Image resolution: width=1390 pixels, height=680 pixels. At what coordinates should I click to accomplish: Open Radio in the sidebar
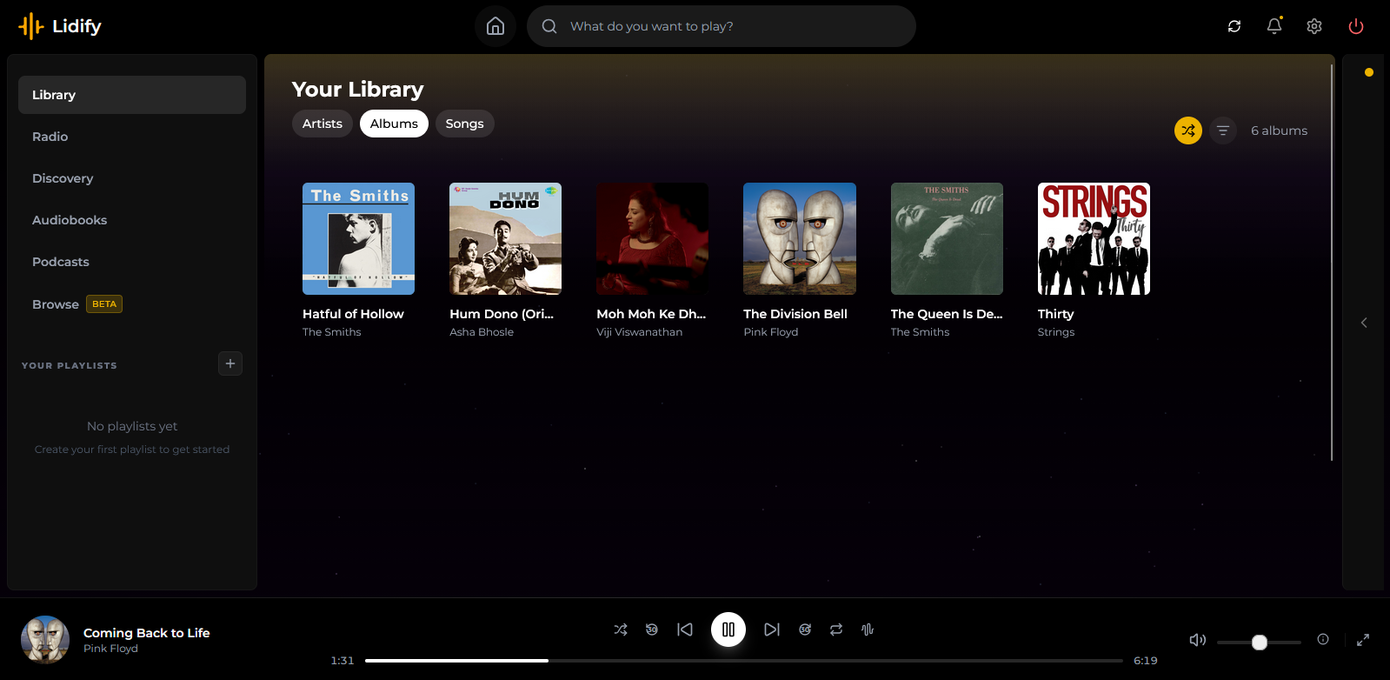(132, 137)
